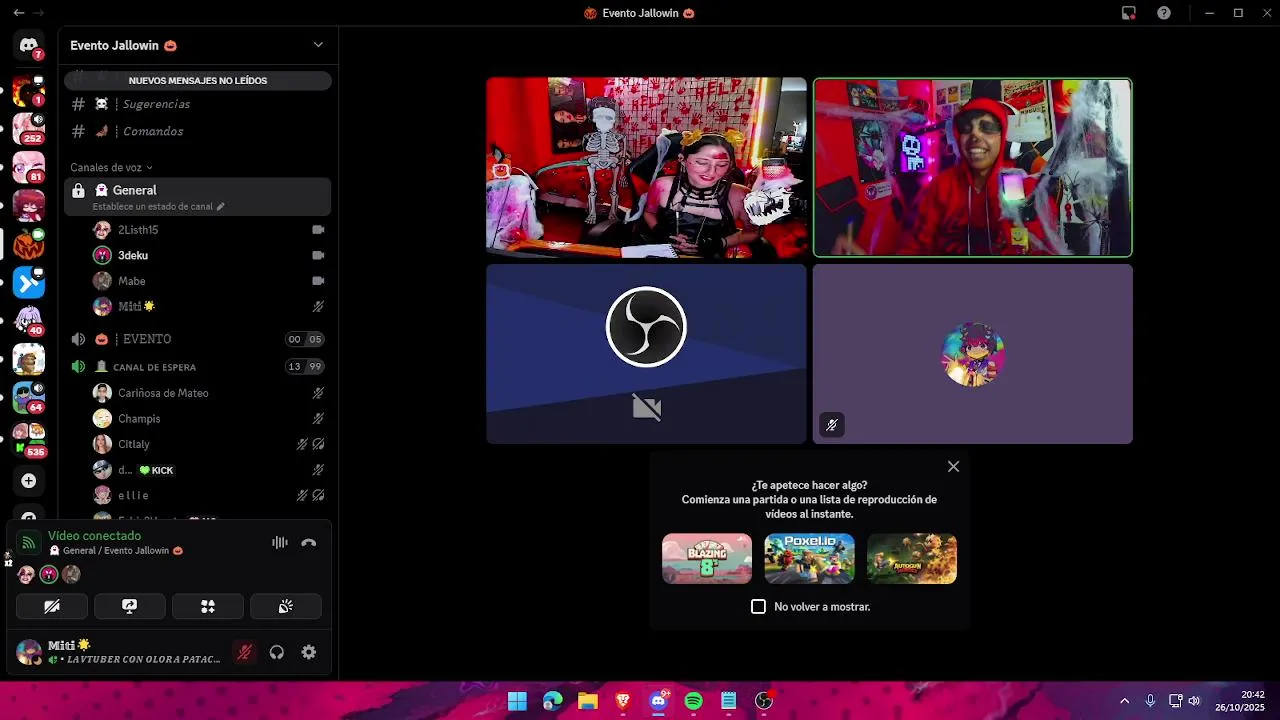
Task: Open Discord inbox icon in title bar
Action: coord(1129,13)
